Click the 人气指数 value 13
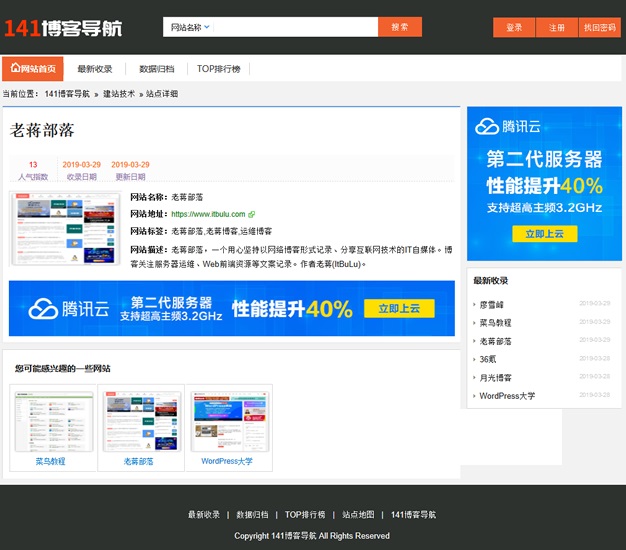The image size is (626, 550). click(x=33, y=164)
